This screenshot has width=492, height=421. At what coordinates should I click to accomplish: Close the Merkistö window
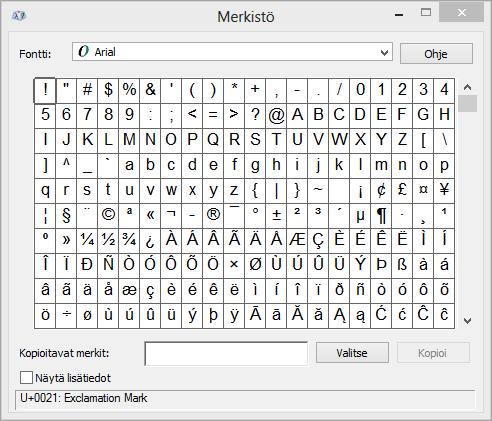pyautogui.click(x=461, y=13)
